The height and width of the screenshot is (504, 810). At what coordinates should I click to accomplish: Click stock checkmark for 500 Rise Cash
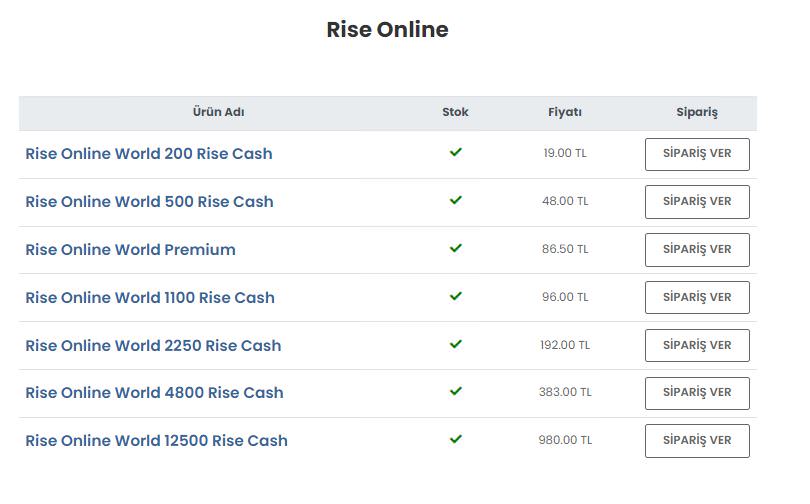pyautogui.click(x=455, y=200)
